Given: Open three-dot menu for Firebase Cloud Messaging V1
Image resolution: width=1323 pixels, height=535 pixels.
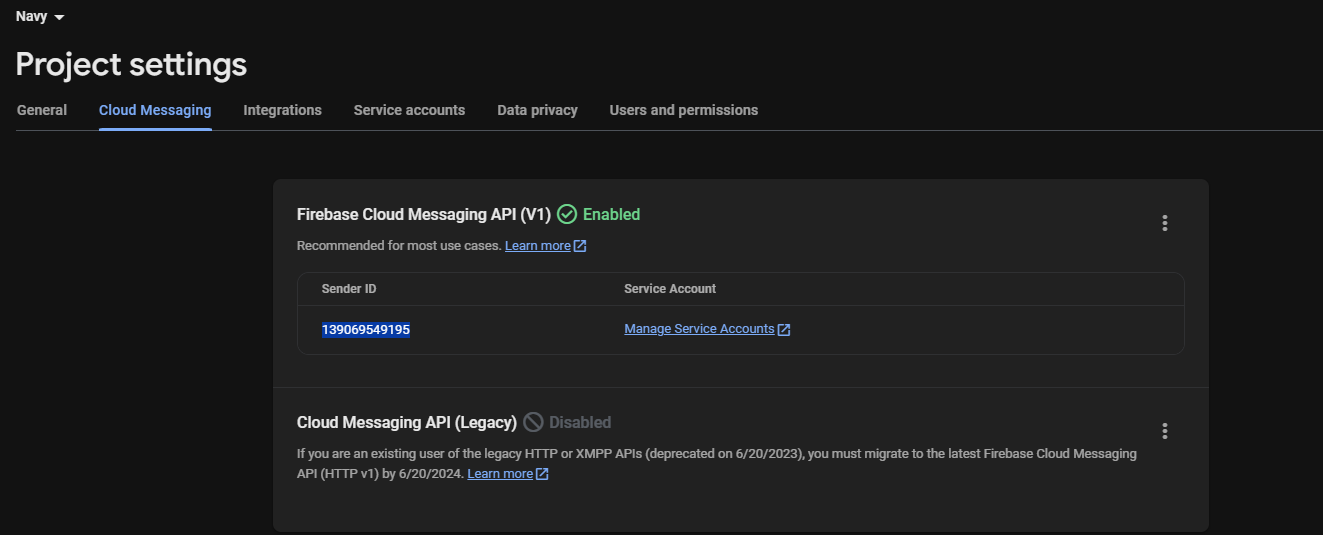Looking at the screenshot, I should pos(1164,223).
